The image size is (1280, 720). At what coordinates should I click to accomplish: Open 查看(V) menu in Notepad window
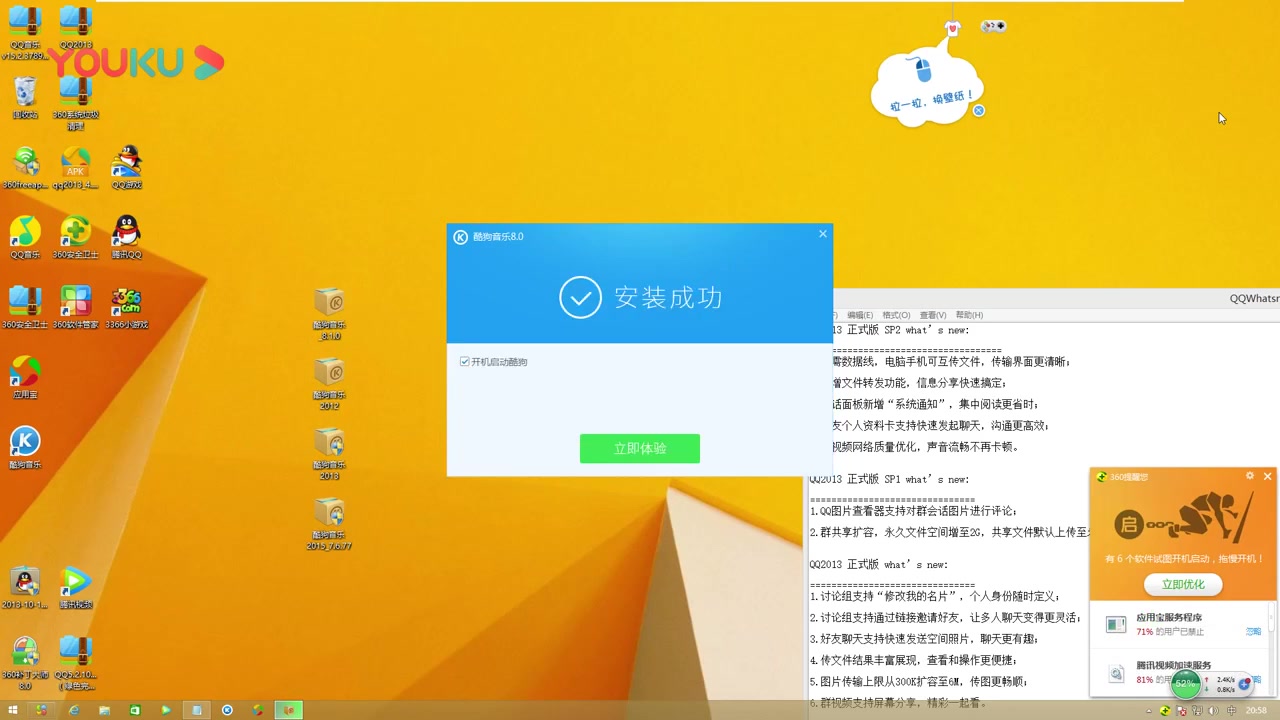coord(933,315)
